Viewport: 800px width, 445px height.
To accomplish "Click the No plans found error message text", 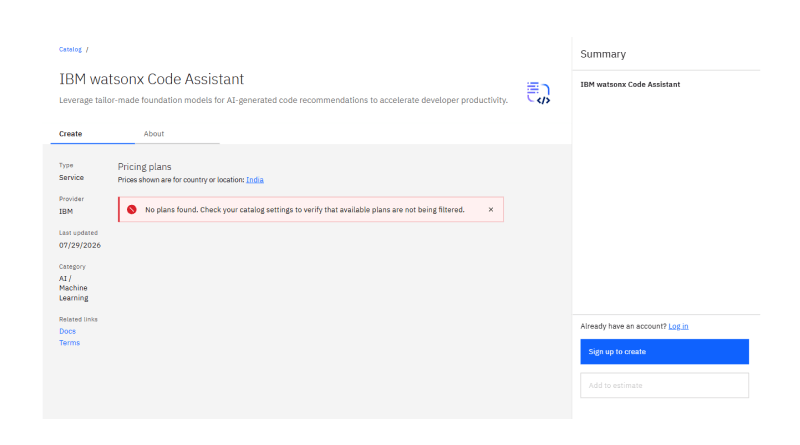I will 305,210.
